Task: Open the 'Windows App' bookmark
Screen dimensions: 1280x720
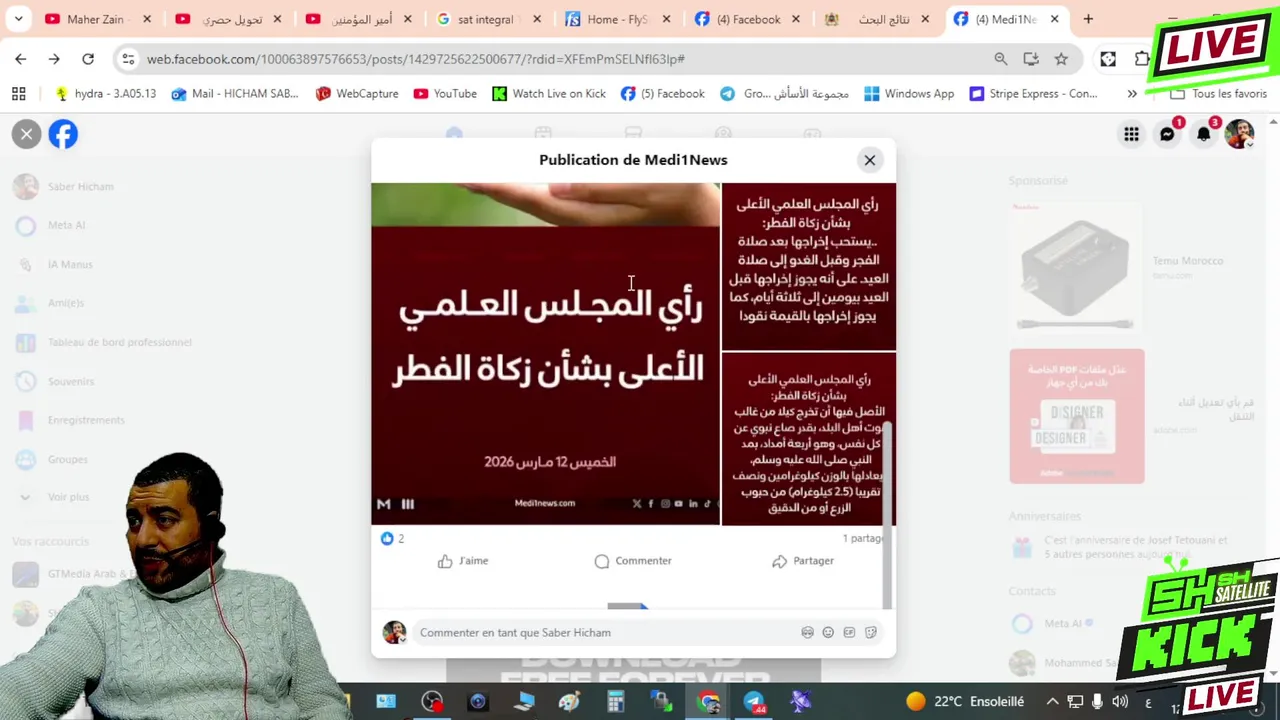Action: point(909,94)
